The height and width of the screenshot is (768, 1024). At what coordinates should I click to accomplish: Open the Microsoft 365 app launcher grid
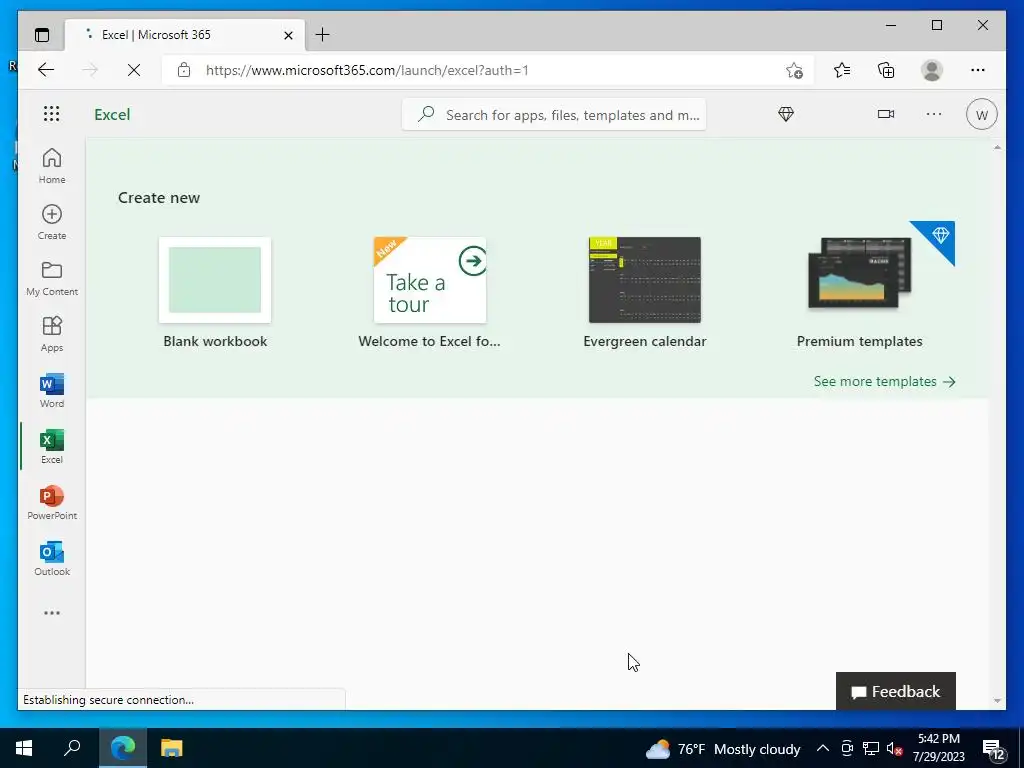pos(52,114)
